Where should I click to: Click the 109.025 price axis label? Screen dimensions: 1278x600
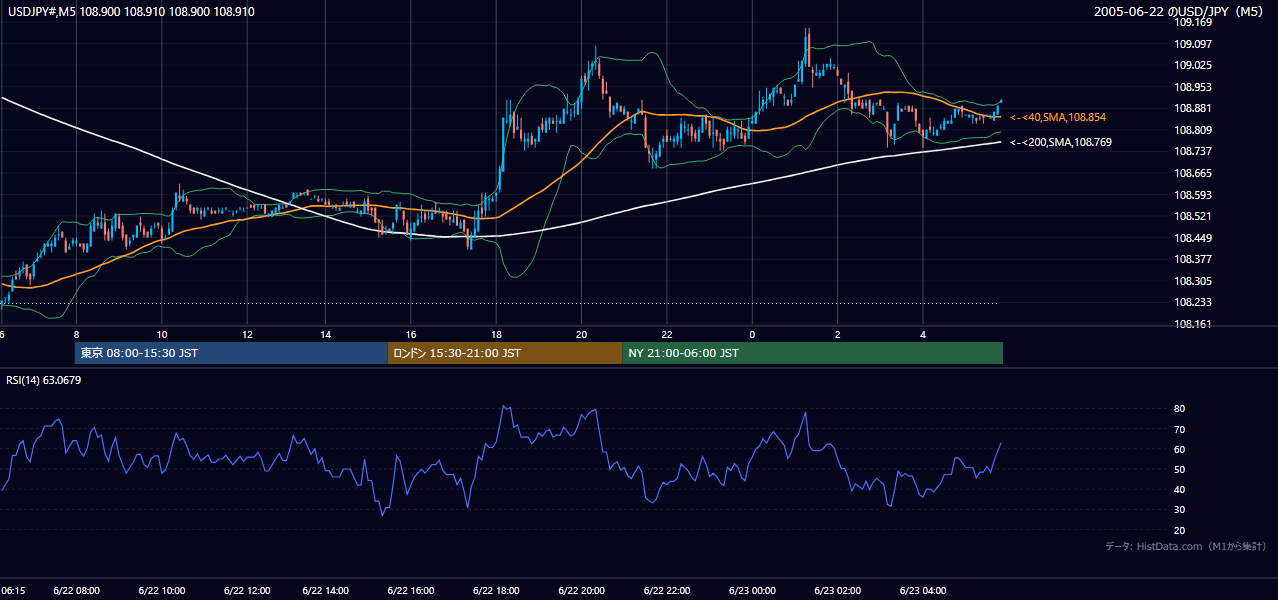pos(1191,66)
